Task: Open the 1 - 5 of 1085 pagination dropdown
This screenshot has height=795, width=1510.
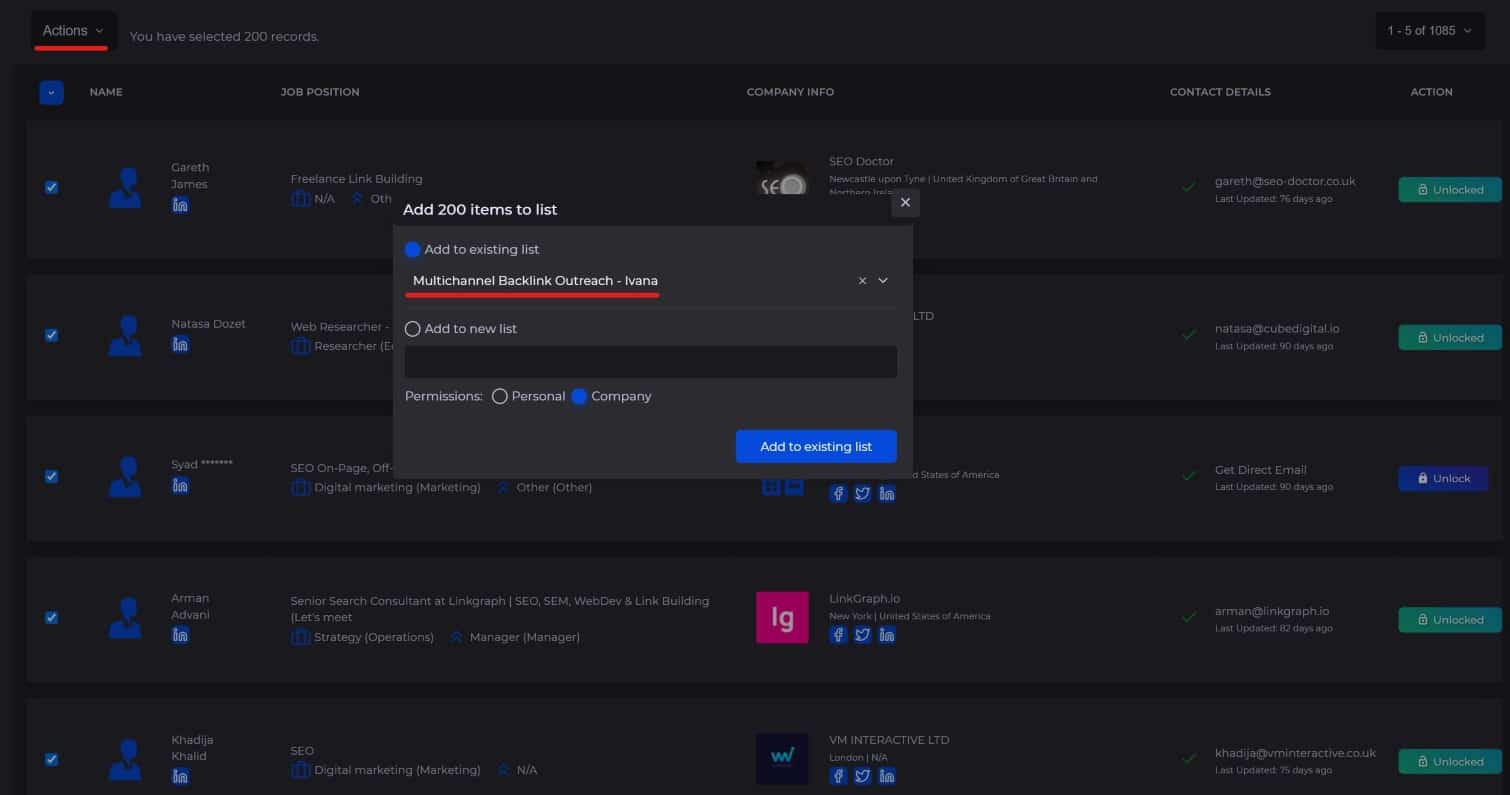Action: pos(1429,31)
